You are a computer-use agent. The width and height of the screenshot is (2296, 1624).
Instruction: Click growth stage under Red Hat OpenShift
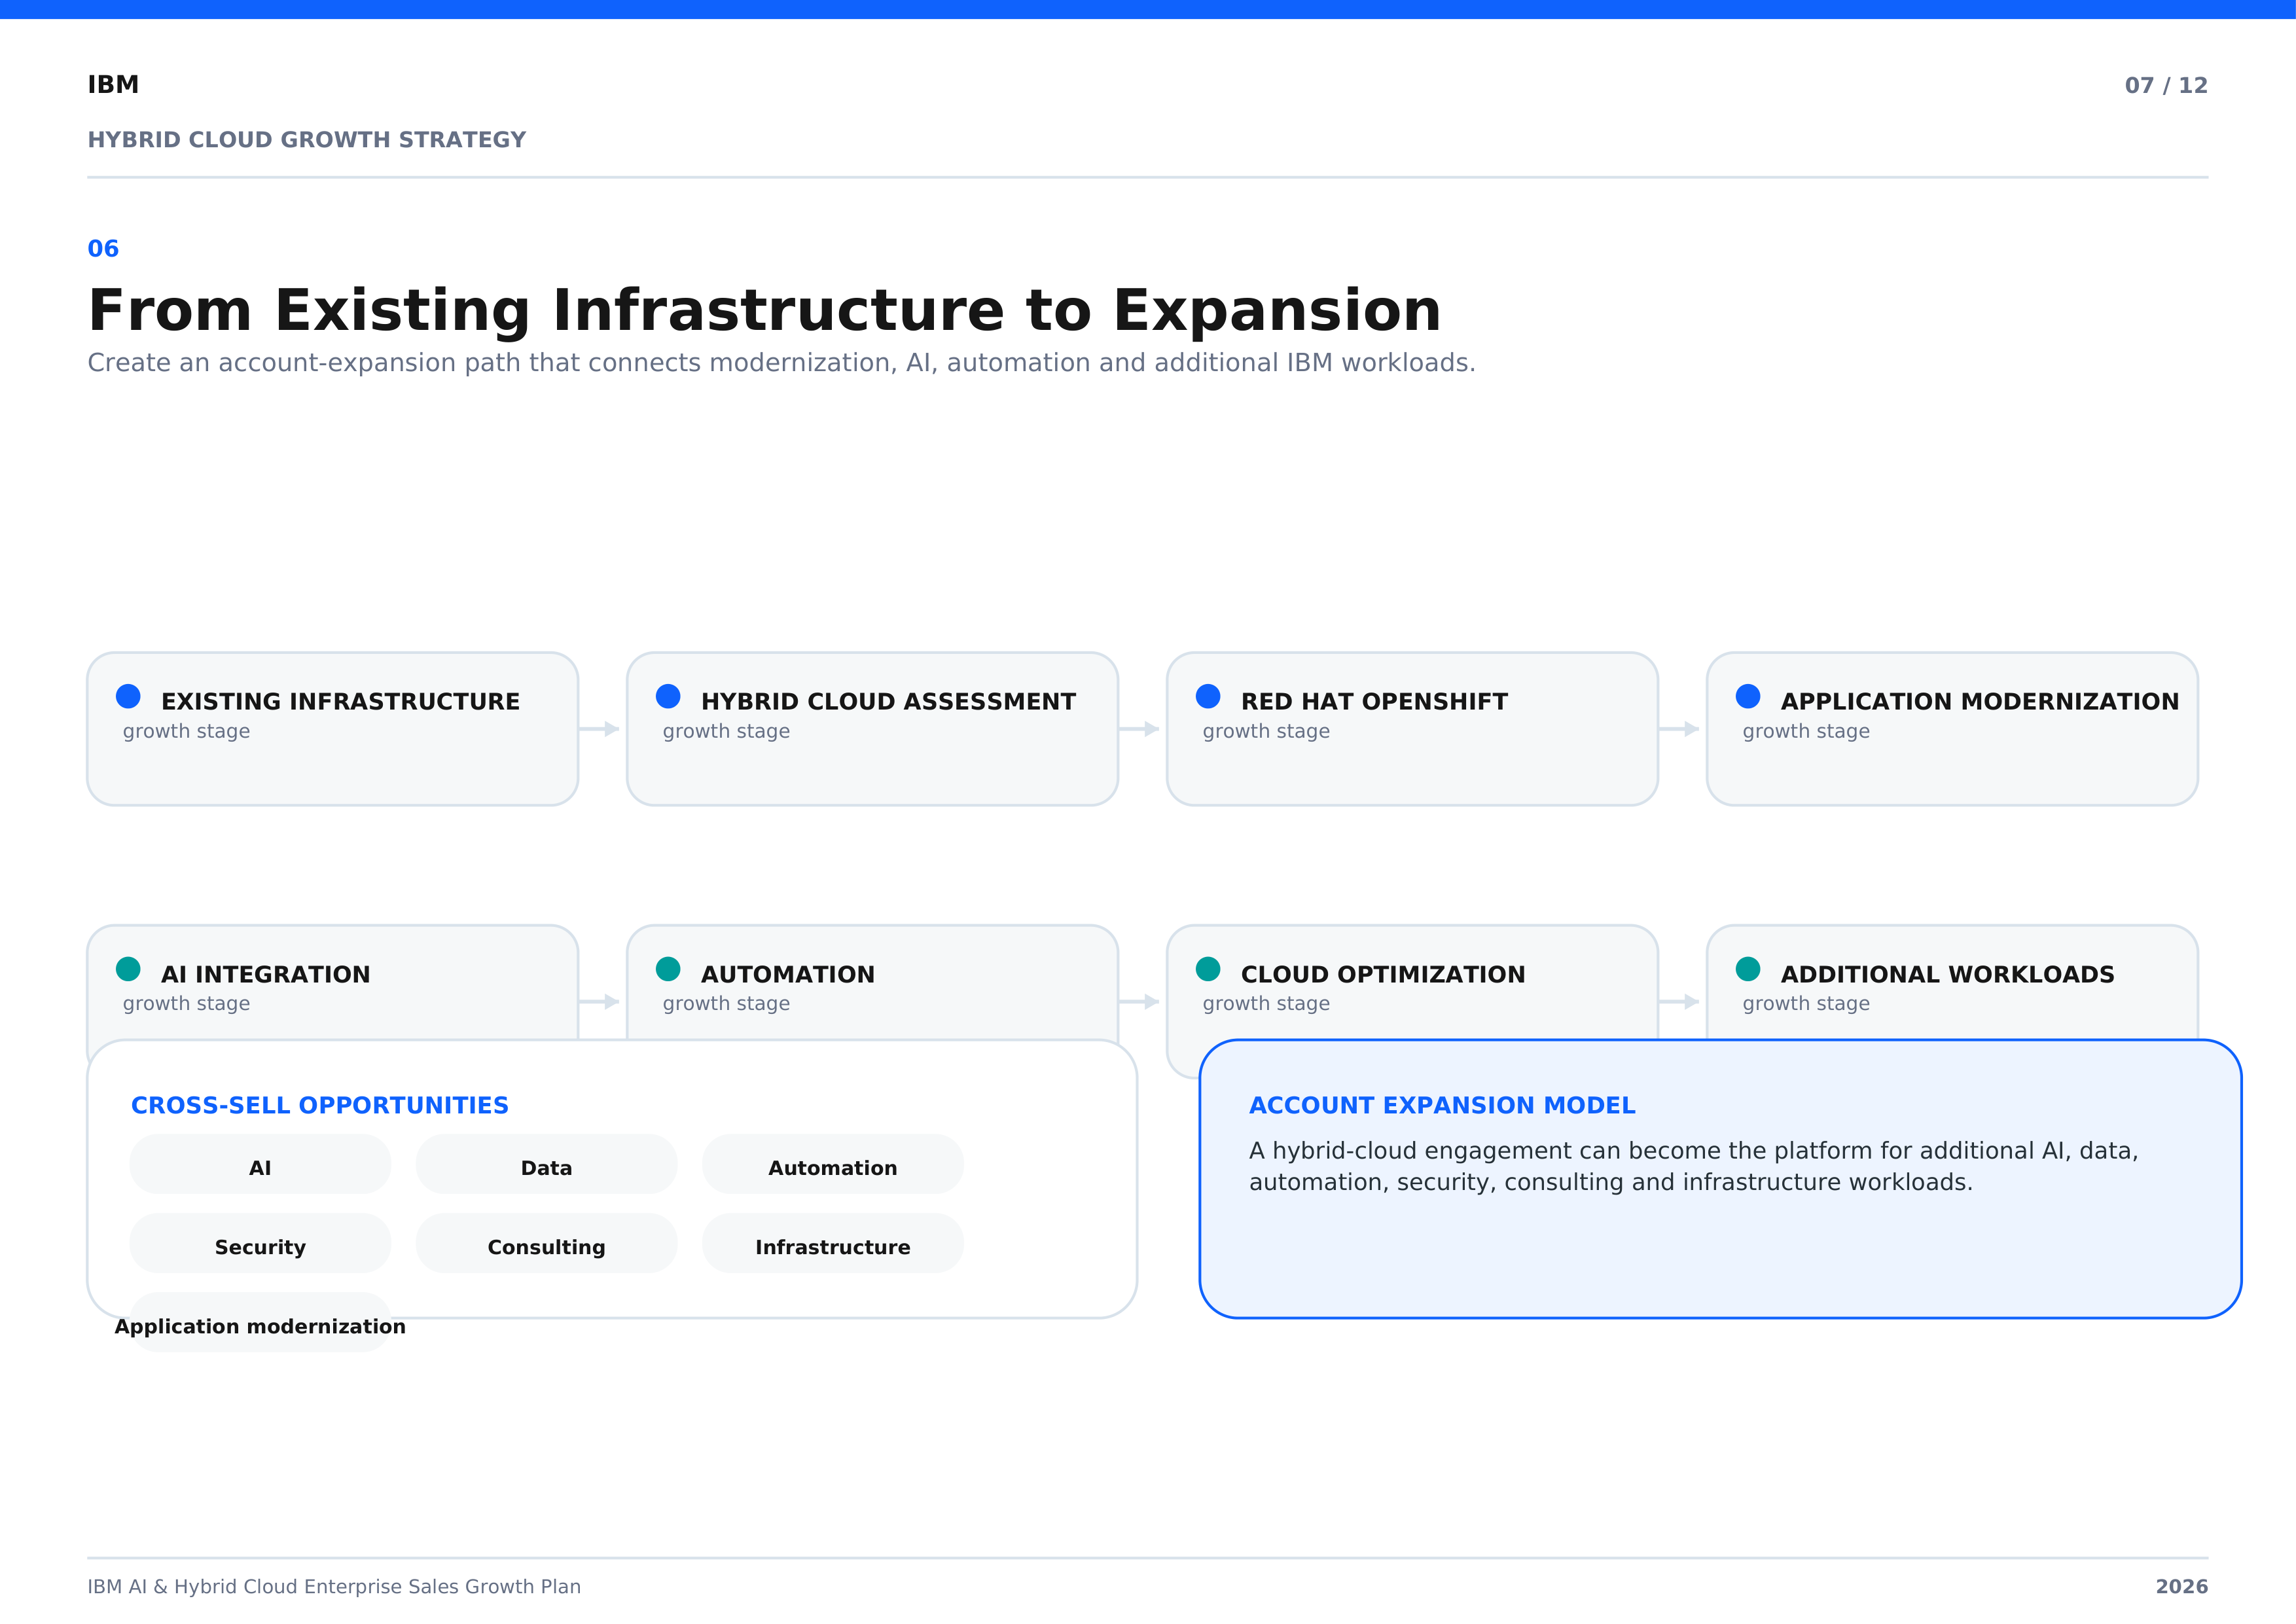point(1266,732)
